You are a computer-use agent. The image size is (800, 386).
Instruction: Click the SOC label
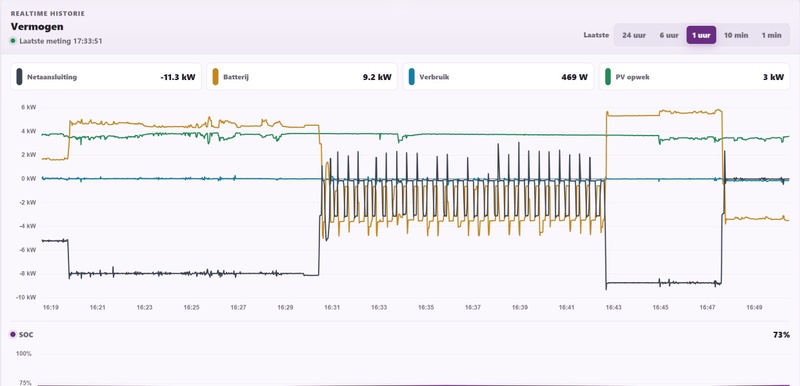click(x=26, y=334)
